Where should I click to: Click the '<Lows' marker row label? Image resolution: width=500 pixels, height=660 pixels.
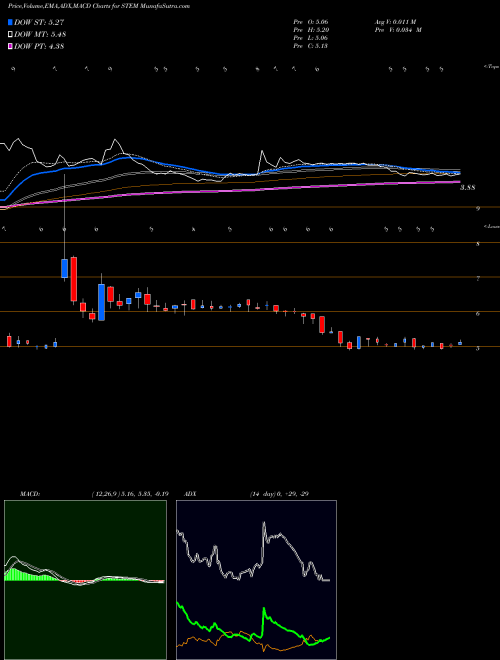pos(491,226)
